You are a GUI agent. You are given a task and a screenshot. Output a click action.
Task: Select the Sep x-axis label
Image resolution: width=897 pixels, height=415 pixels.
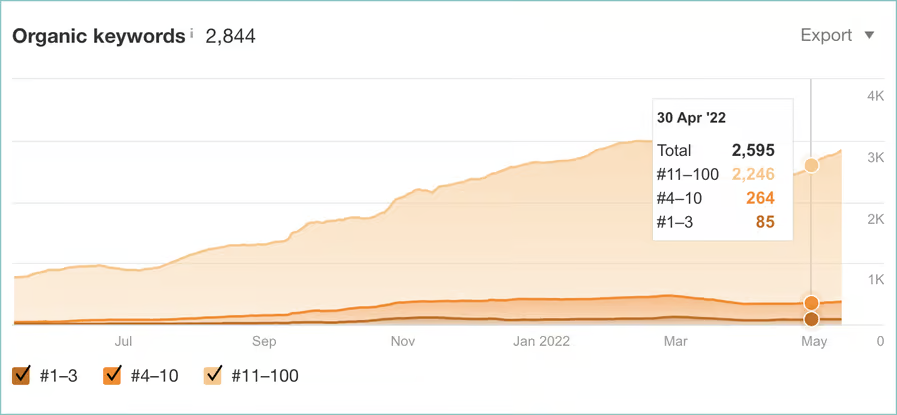pos(264,341)
